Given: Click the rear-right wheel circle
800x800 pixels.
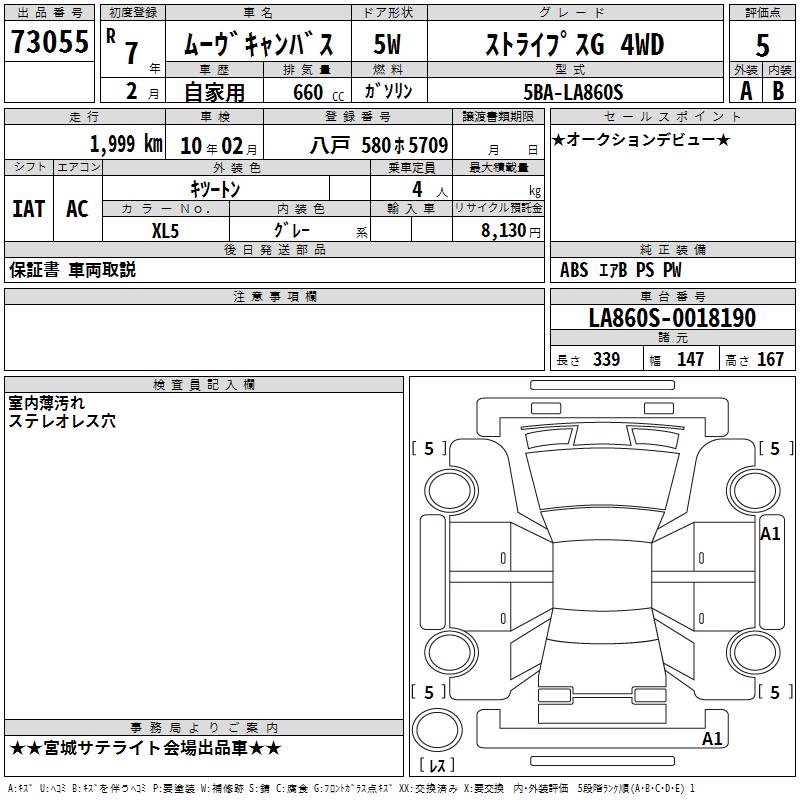Looking at the screenshot, I should click(753, 653).
